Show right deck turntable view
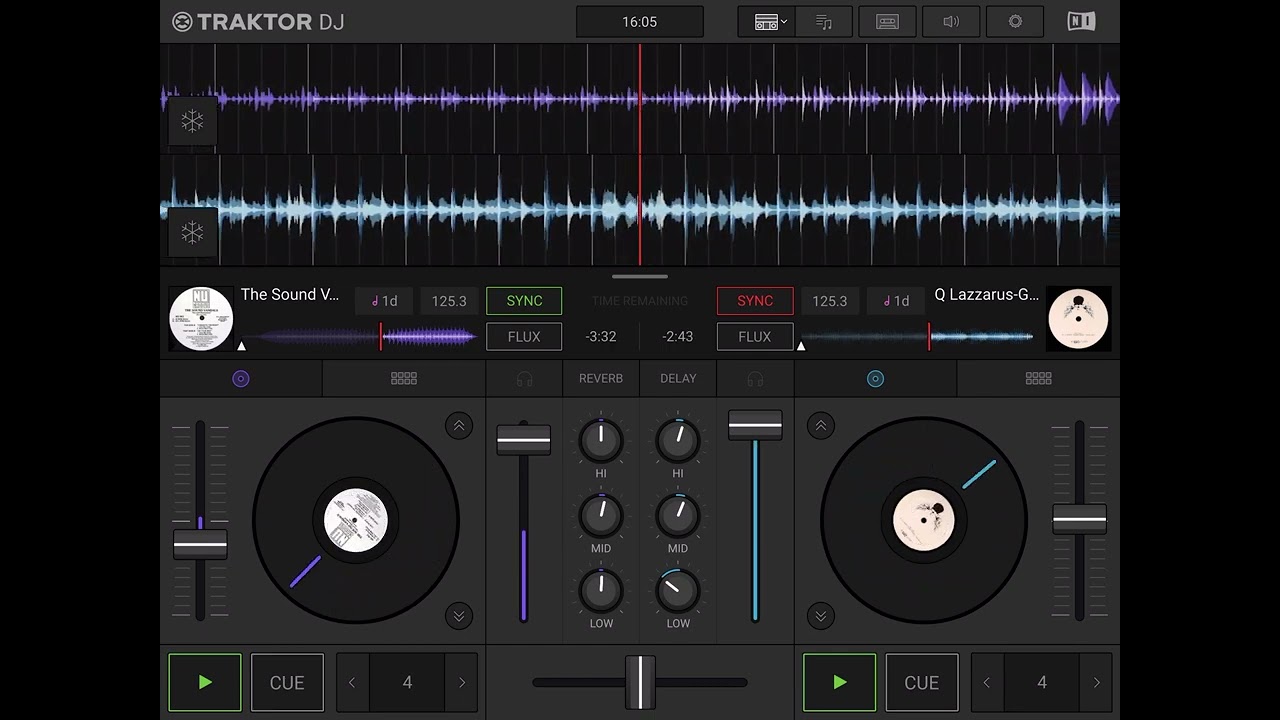Image resolution: width=1280 pixels, height=720 pixels. (875, 379)
